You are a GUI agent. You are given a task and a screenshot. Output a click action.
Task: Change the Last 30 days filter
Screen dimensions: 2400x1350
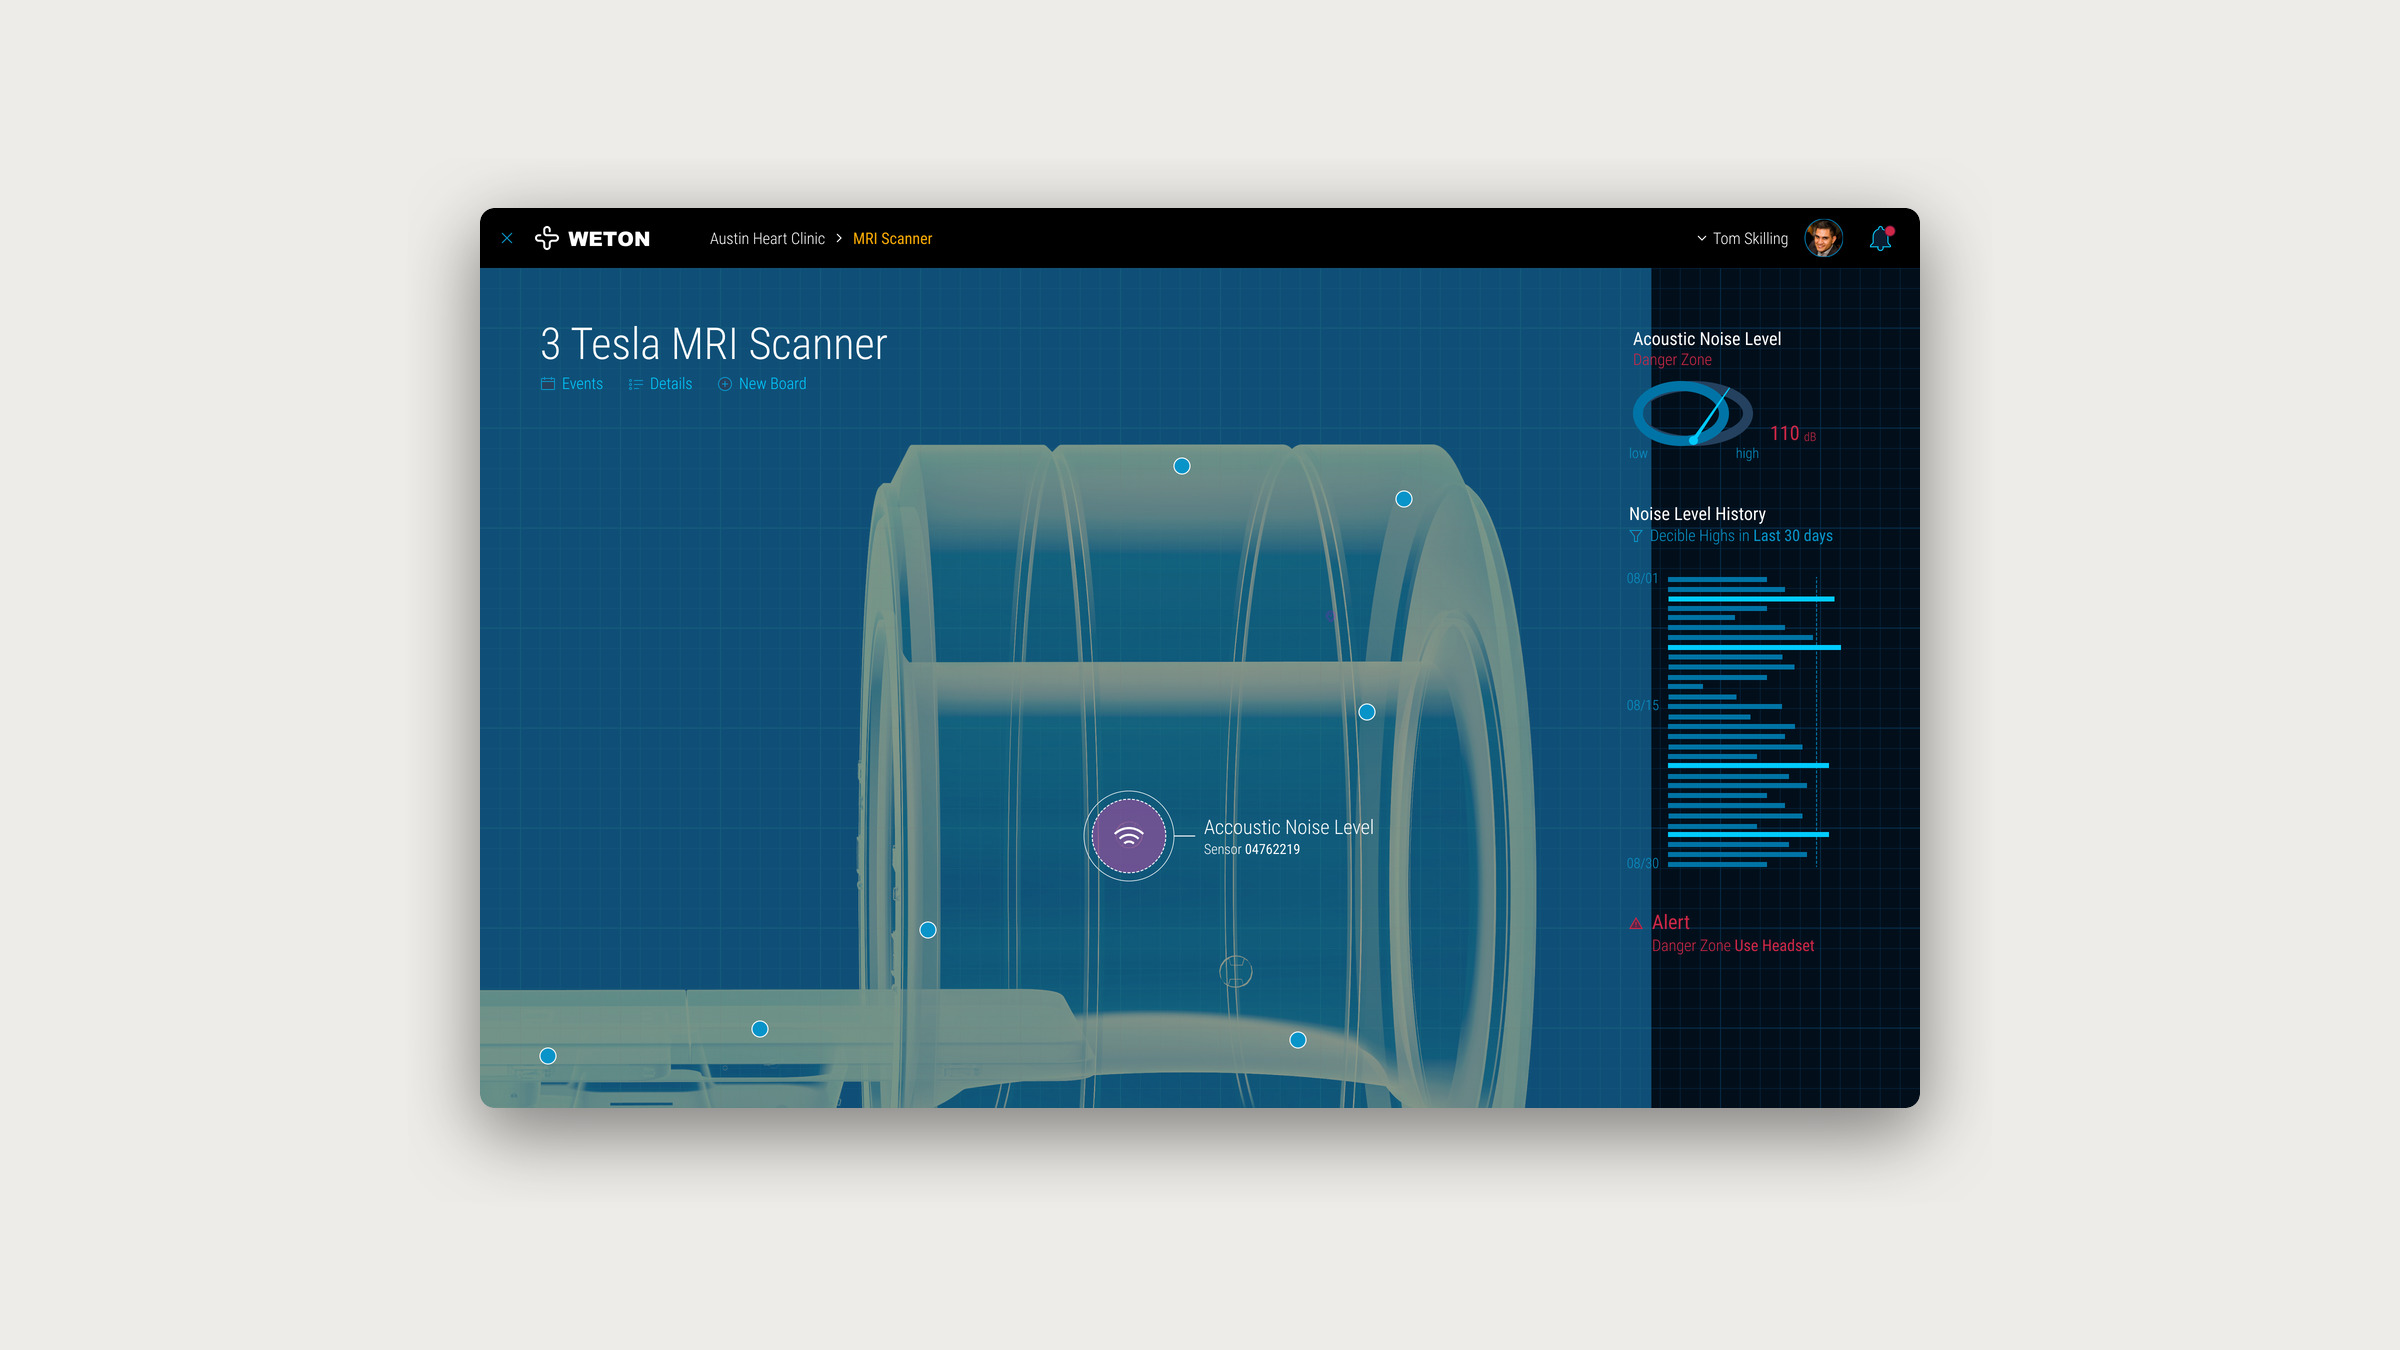point(1793,536)
